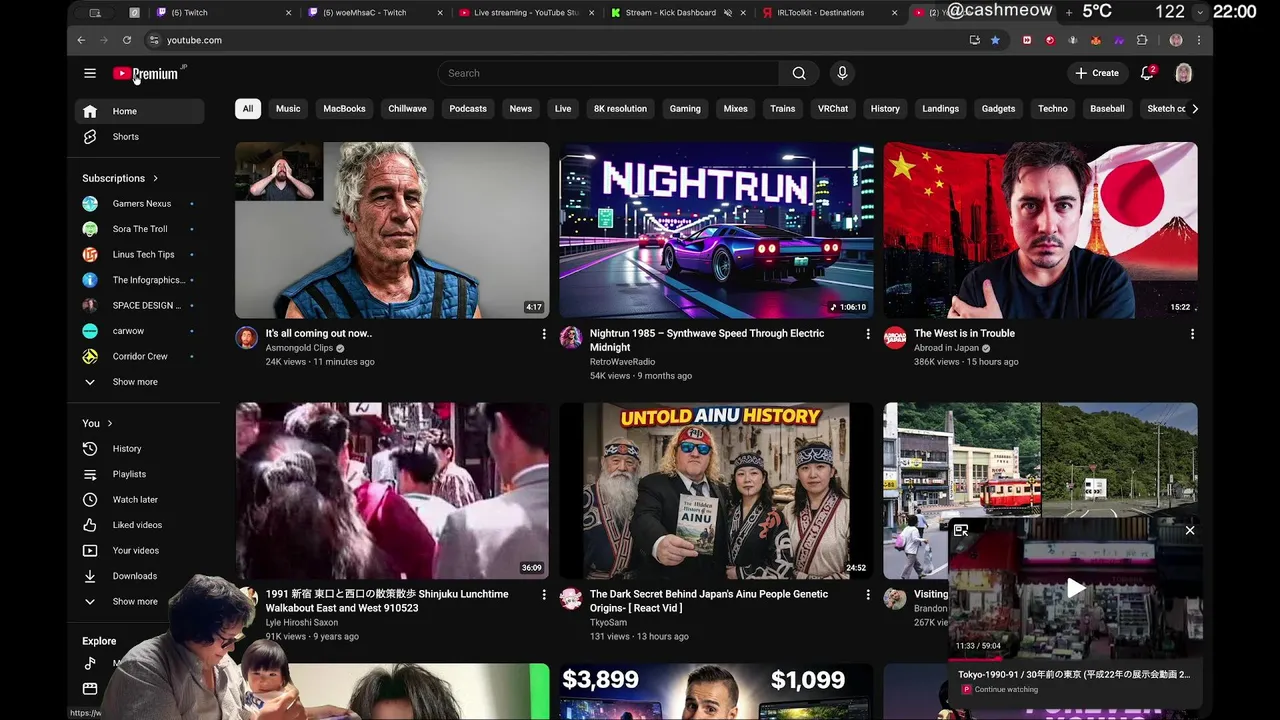Expand Show more under Subscriptions
Image resolution: width=1280 pixels, height=720 pixels.
[x=140, y=382]
